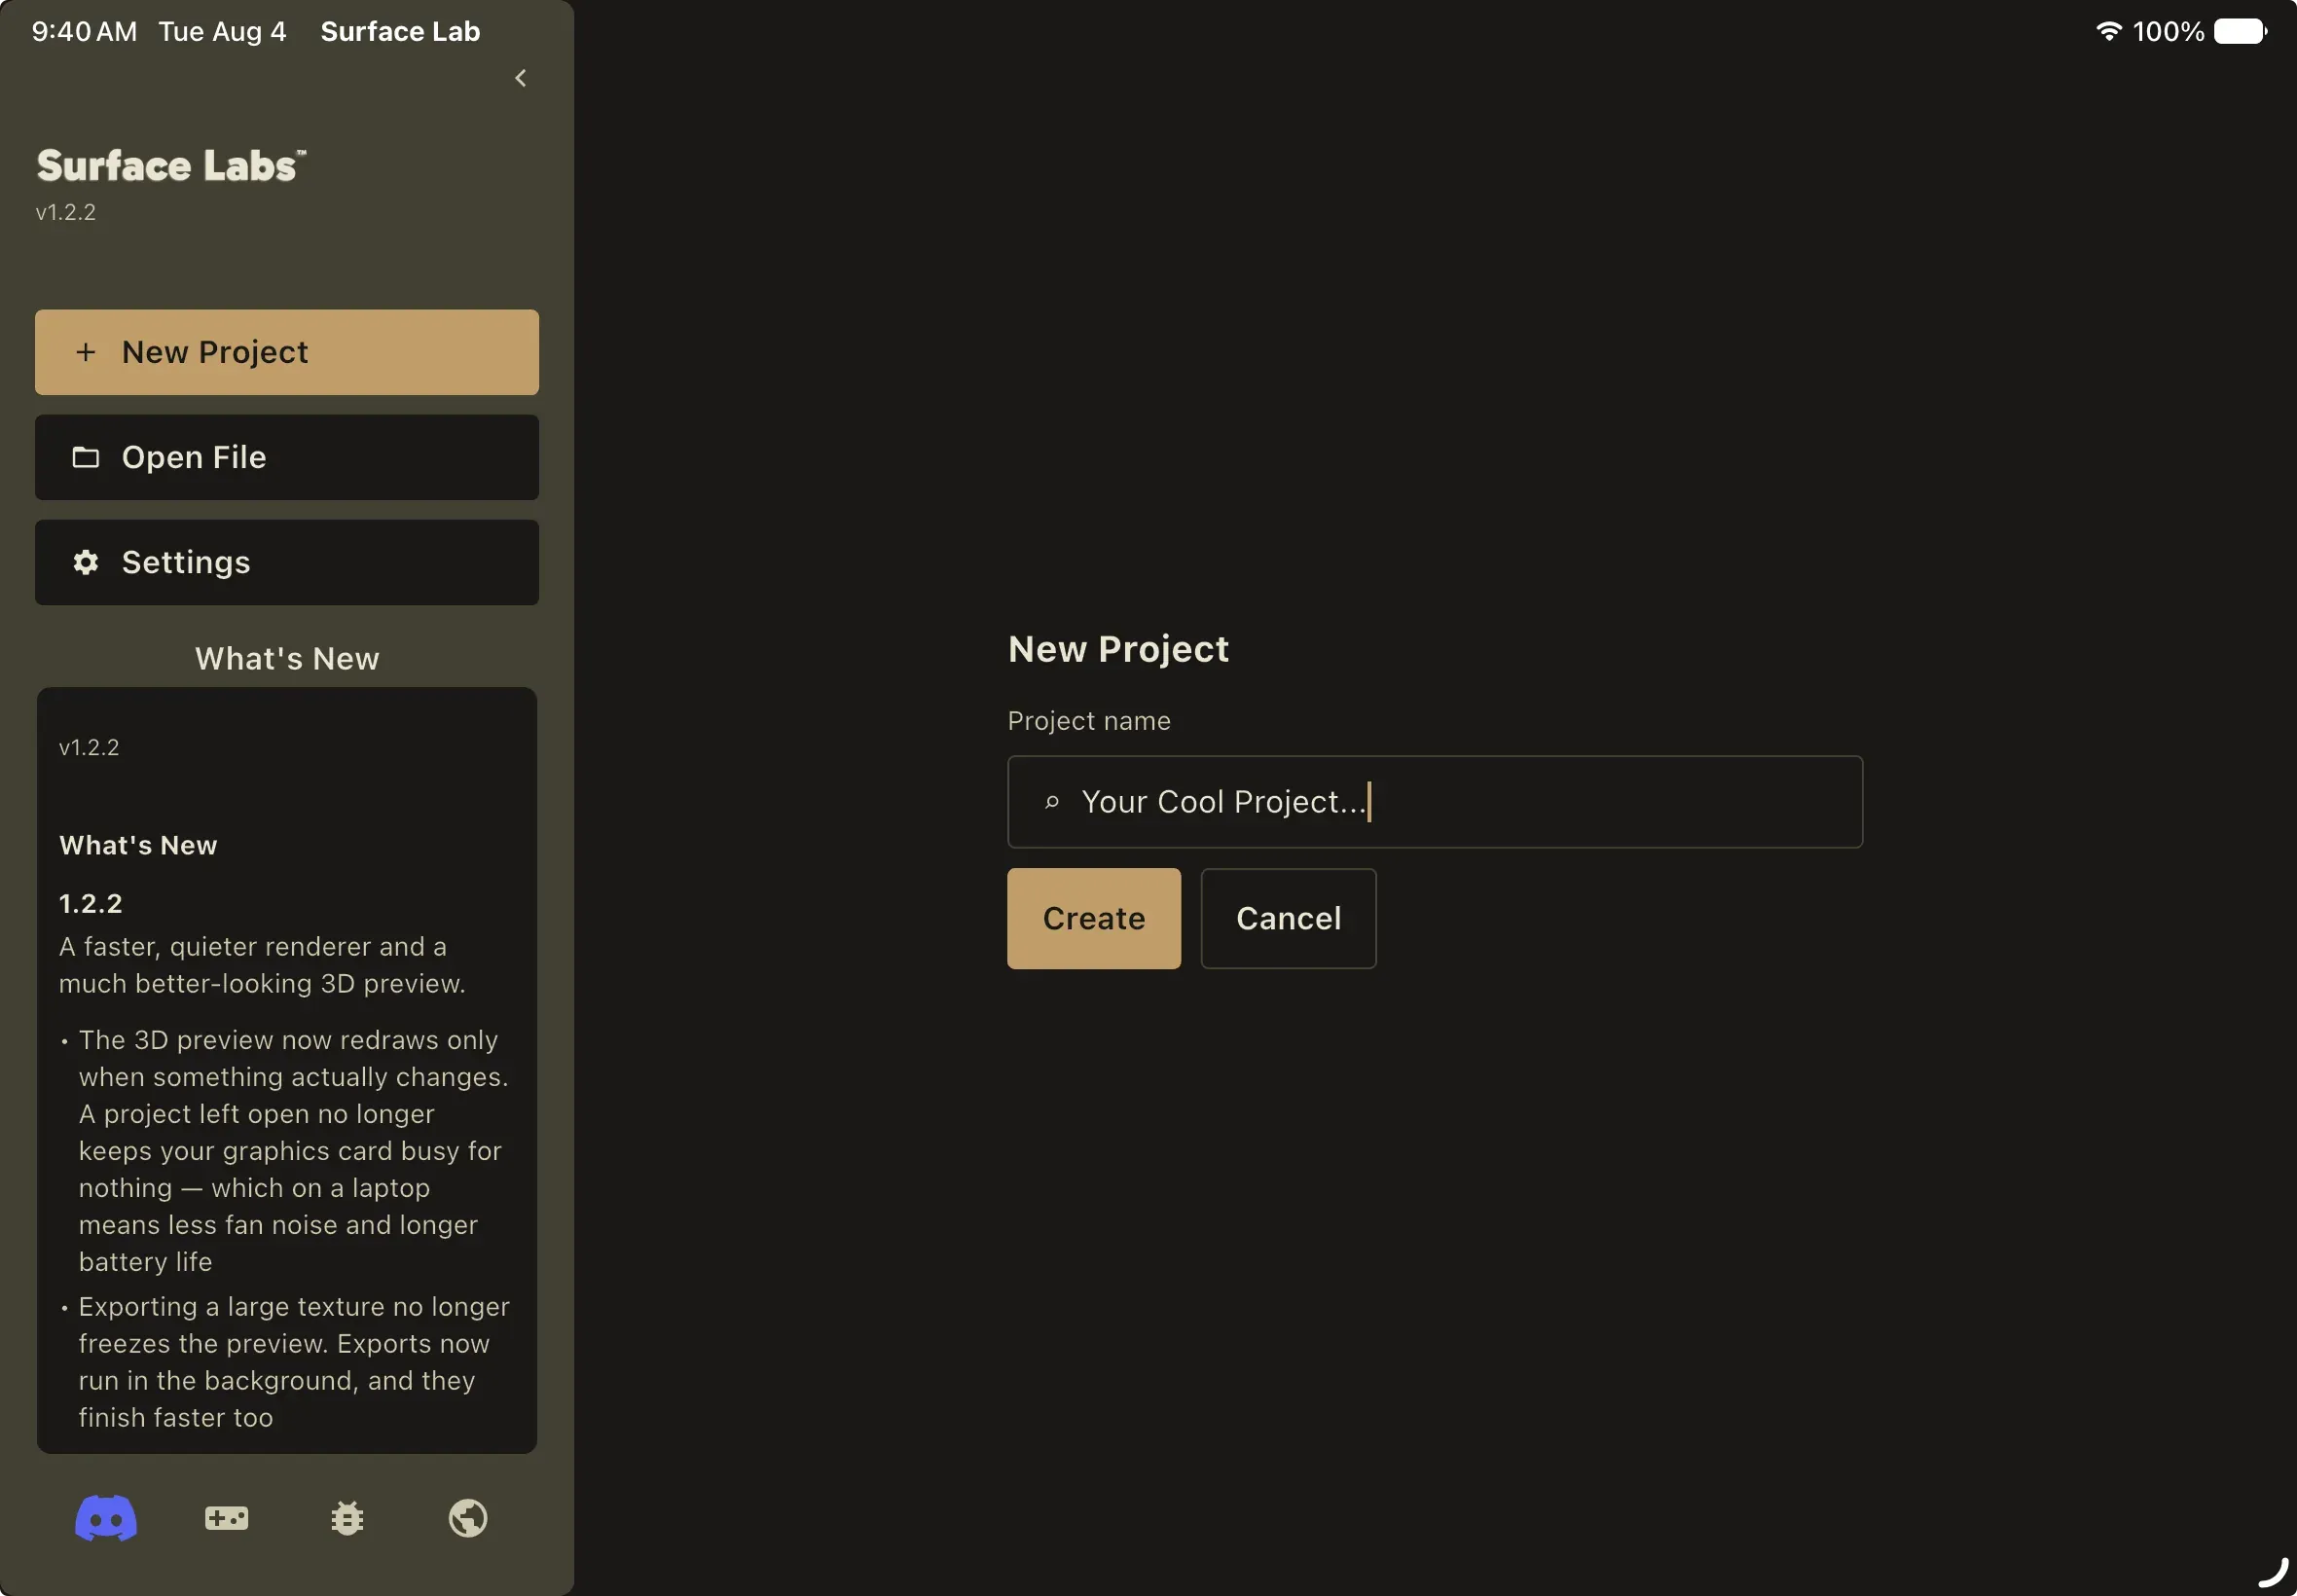Click the What's New section heading

coord(287,658)
